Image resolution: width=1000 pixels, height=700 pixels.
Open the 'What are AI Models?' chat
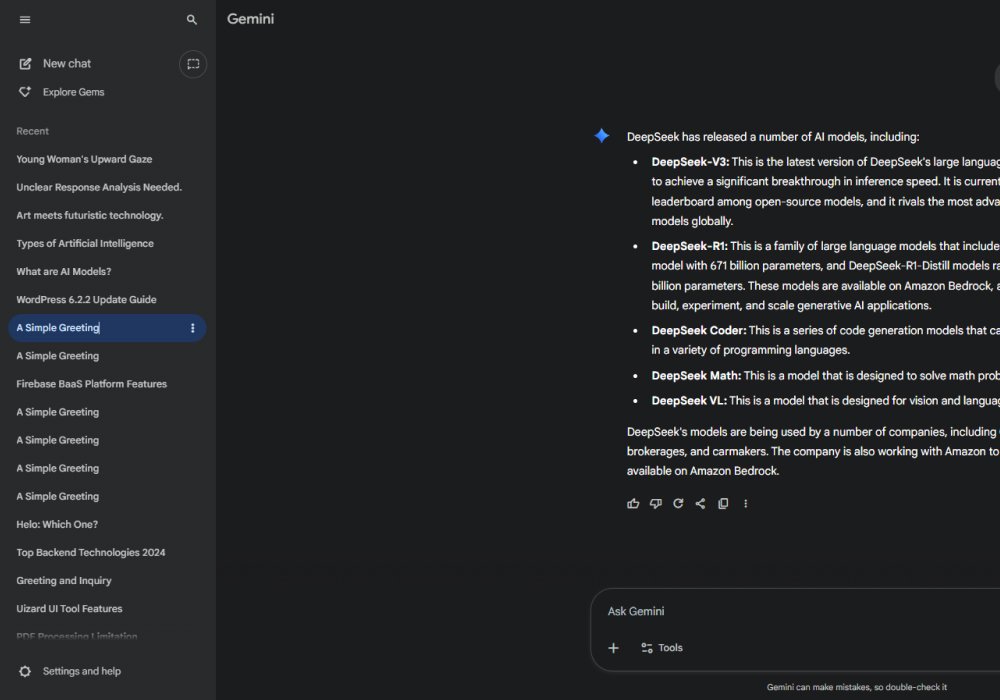63,272
